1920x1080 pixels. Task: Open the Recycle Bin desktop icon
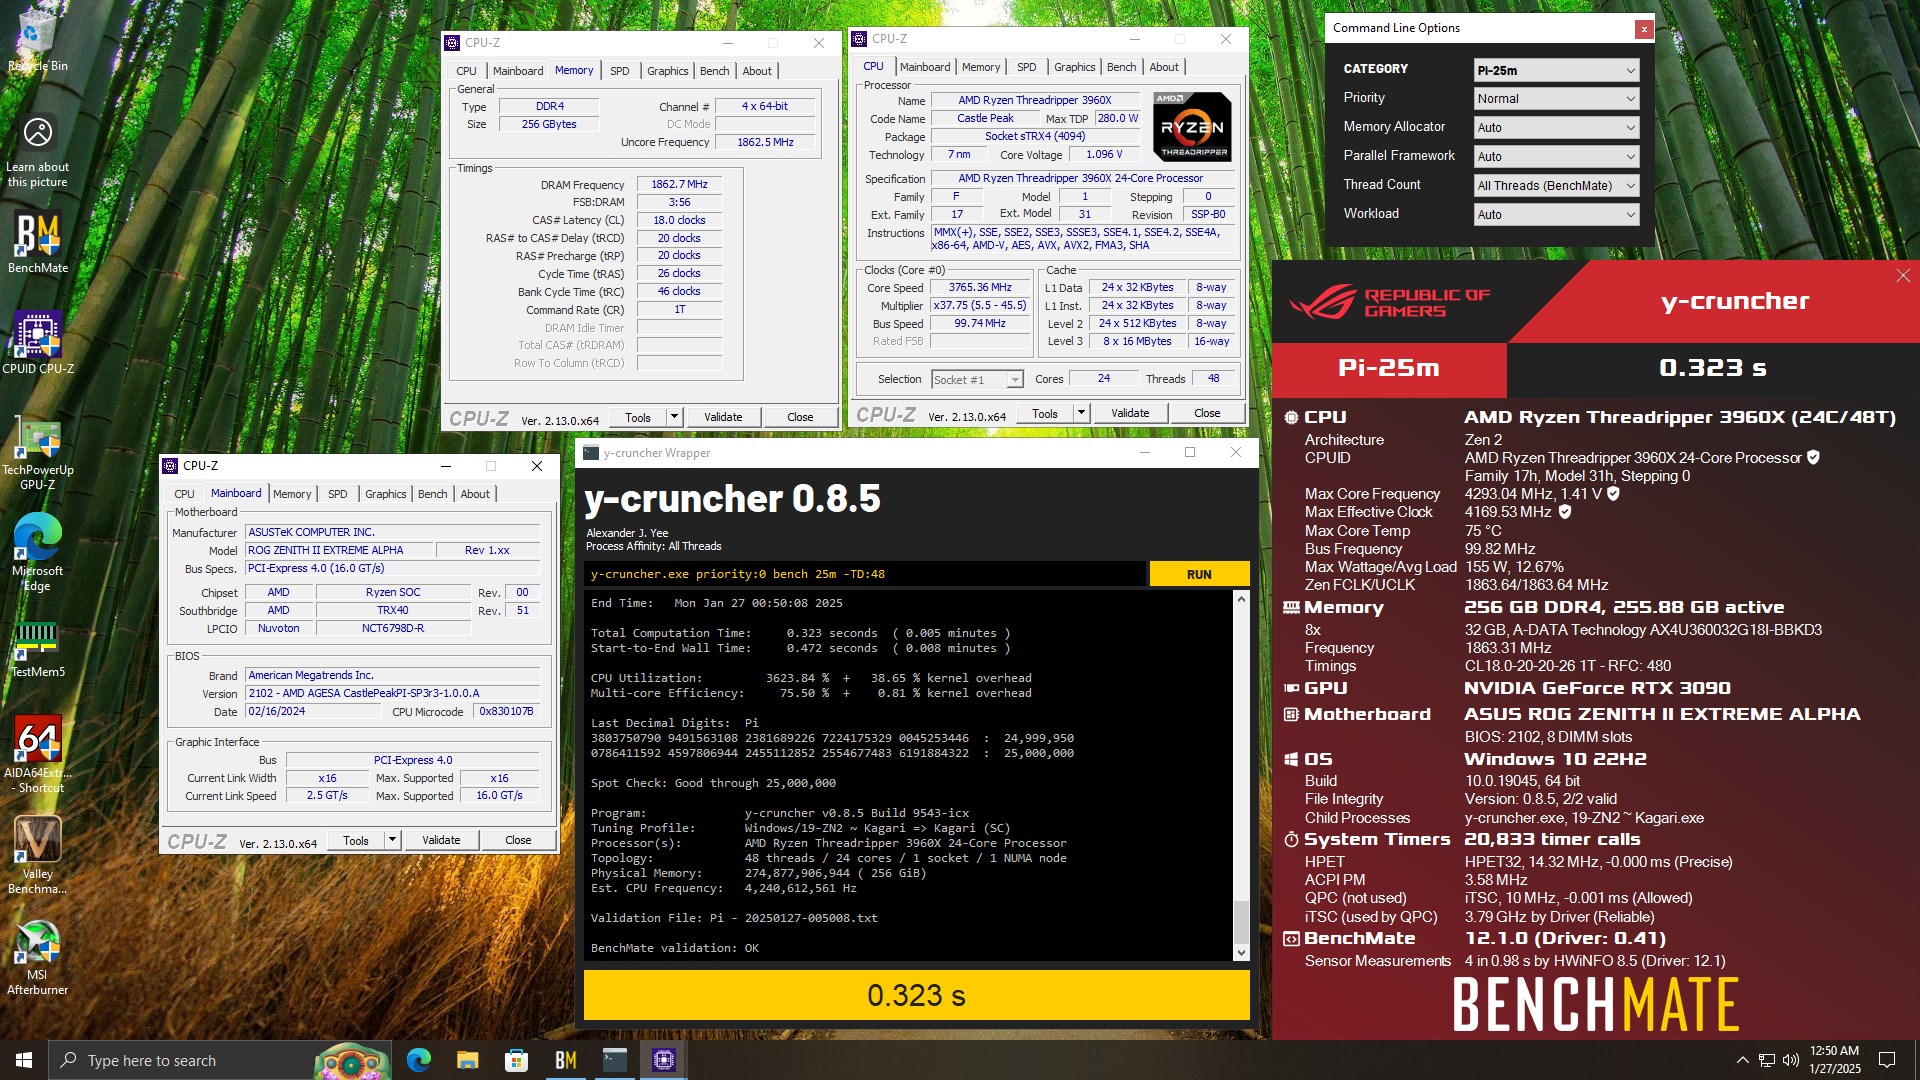coord(38,40)
